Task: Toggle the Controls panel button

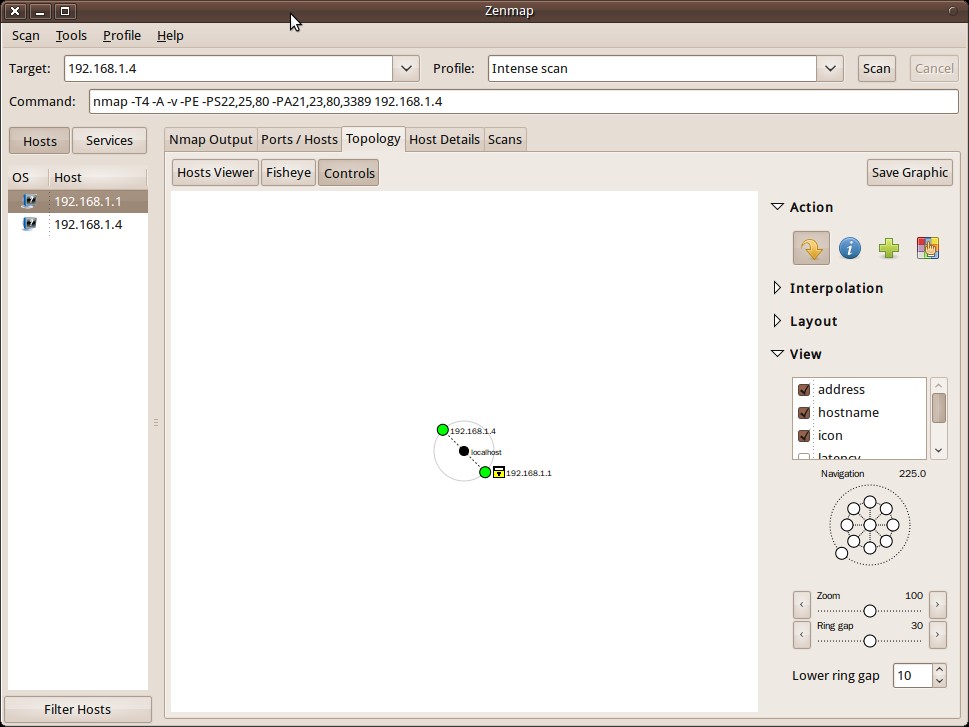Action: (x=349, y=173)
